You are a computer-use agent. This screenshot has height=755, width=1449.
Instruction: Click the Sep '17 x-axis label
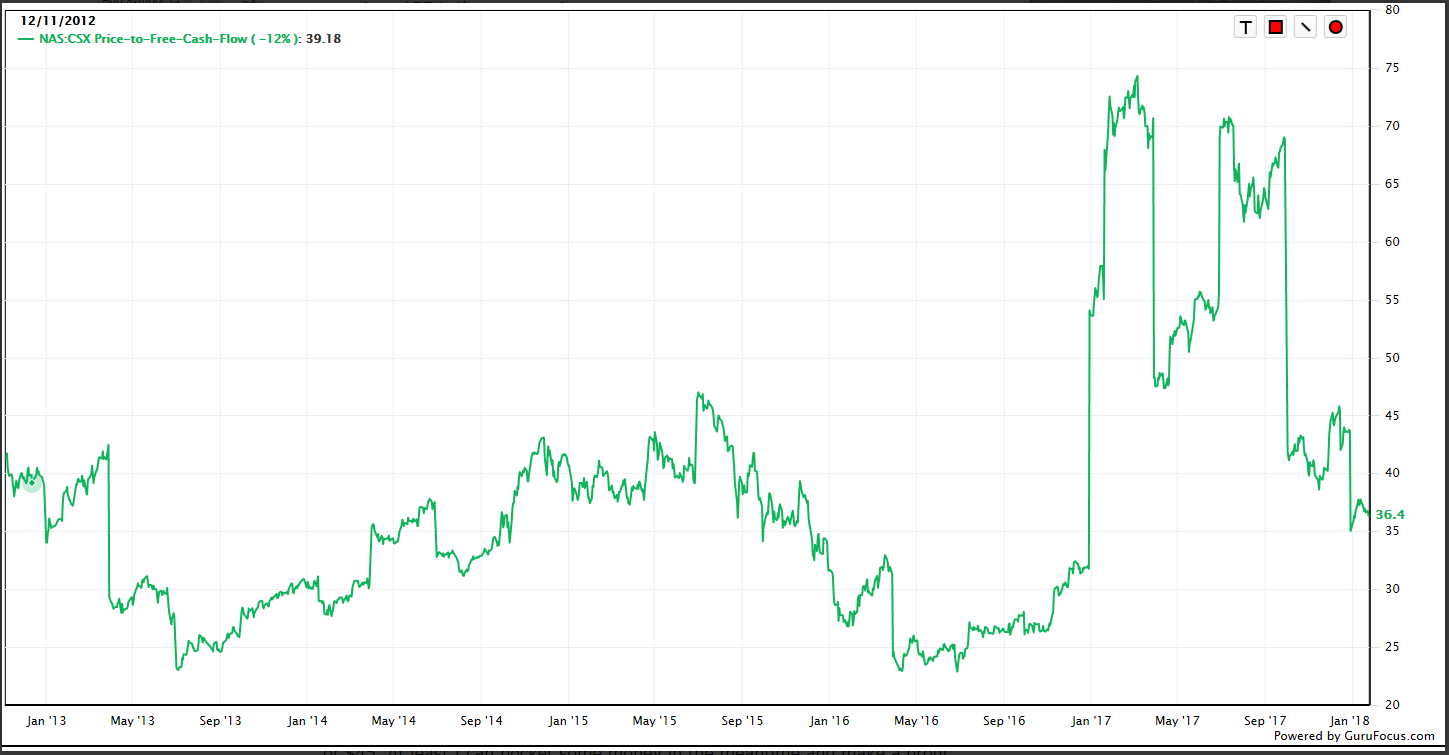tap(1265, 720)
